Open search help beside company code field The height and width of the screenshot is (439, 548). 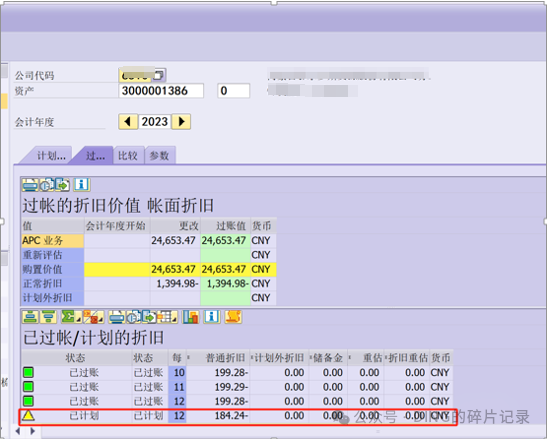tap(159, 75)
